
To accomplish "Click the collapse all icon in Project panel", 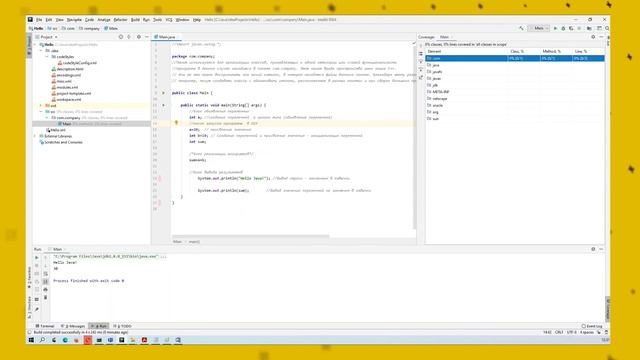I will [x=129, y=37].
